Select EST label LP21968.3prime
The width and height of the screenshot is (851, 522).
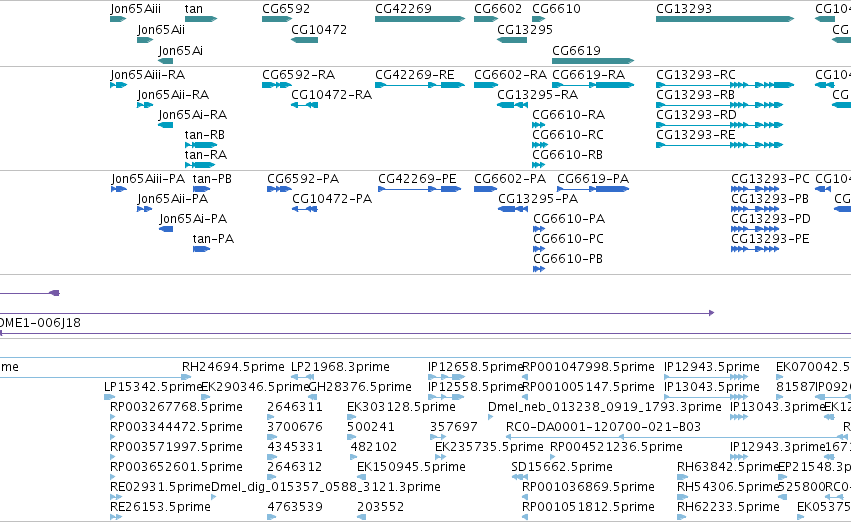(x=340, y=367)
